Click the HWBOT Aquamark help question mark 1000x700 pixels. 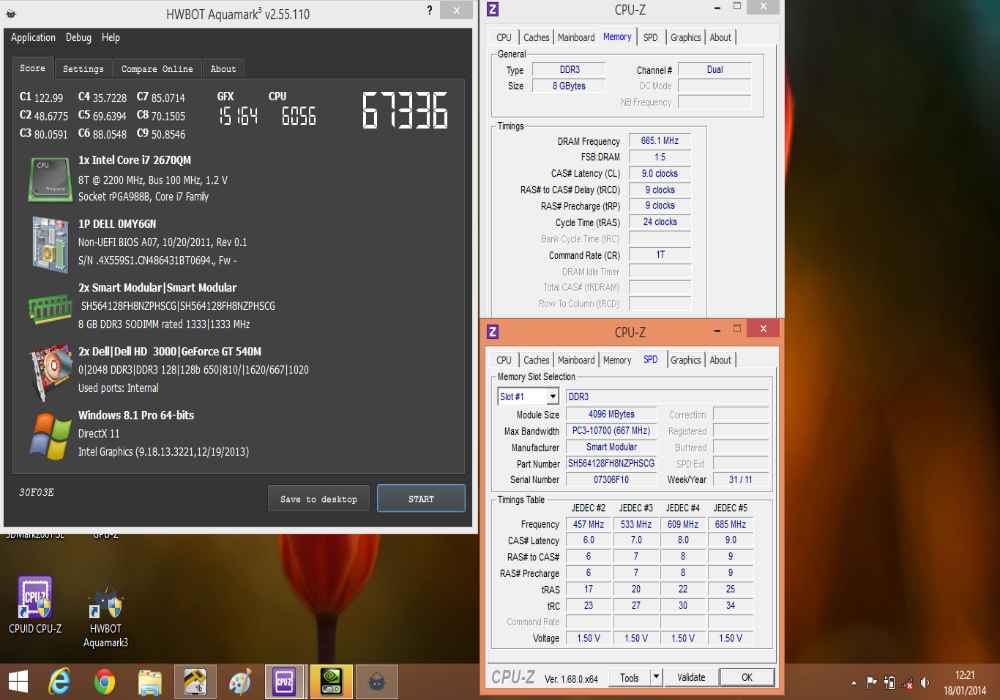429,10
